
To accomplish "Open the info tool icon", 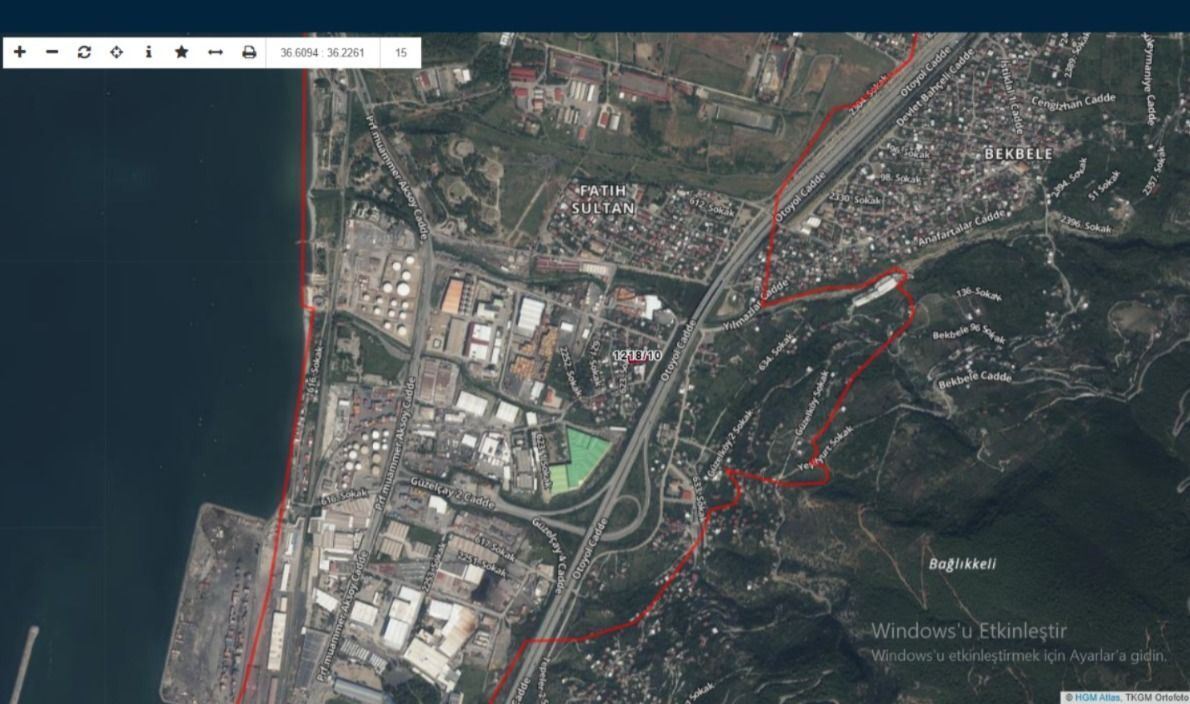I will [149, 52].
